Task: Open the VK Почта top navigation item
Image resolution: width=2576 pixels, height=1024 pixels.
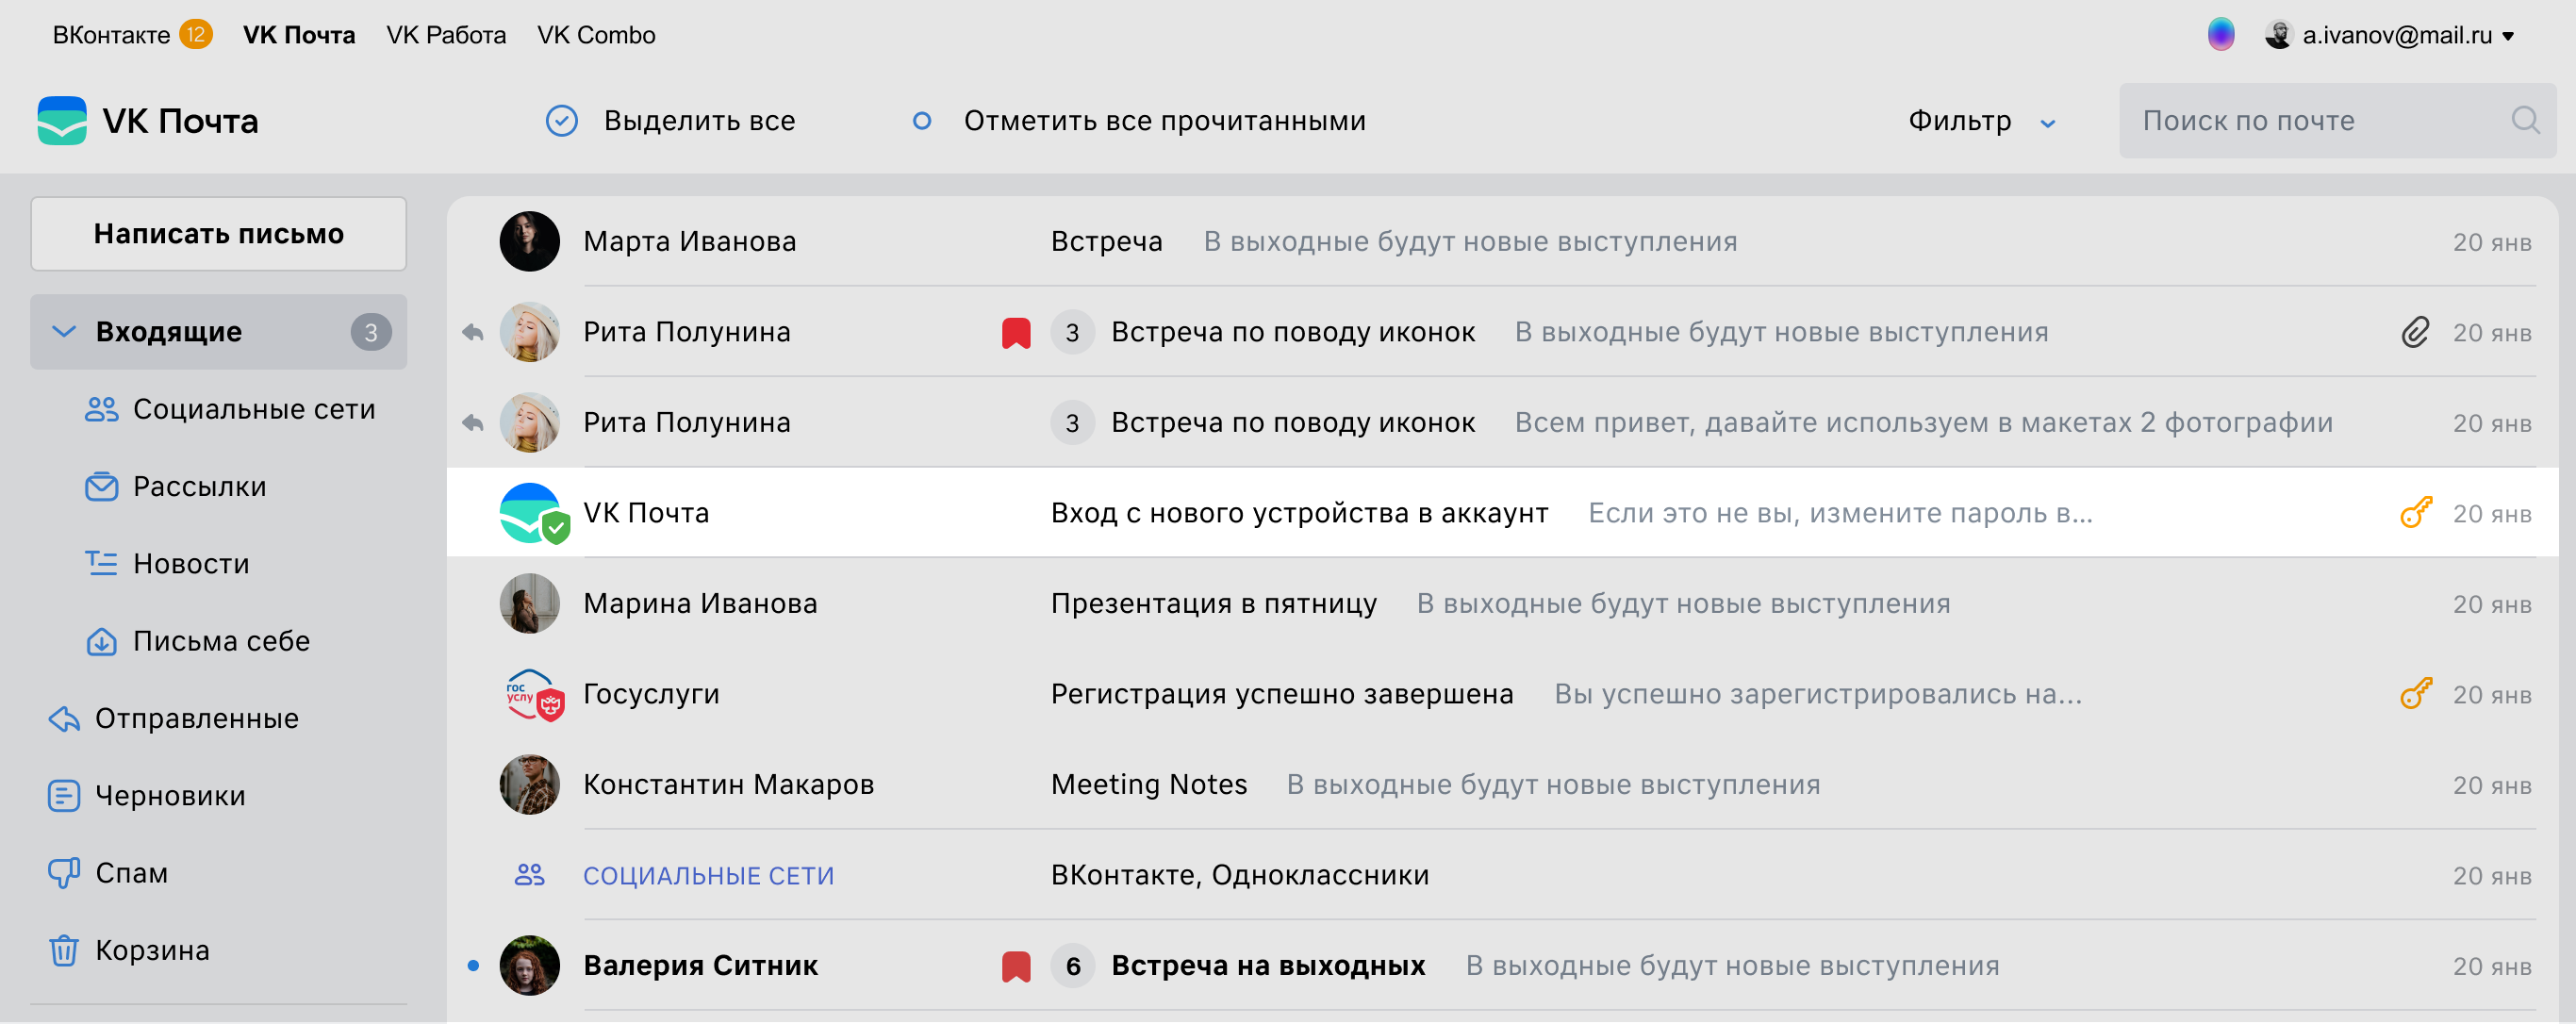Action: pos(299,35)
